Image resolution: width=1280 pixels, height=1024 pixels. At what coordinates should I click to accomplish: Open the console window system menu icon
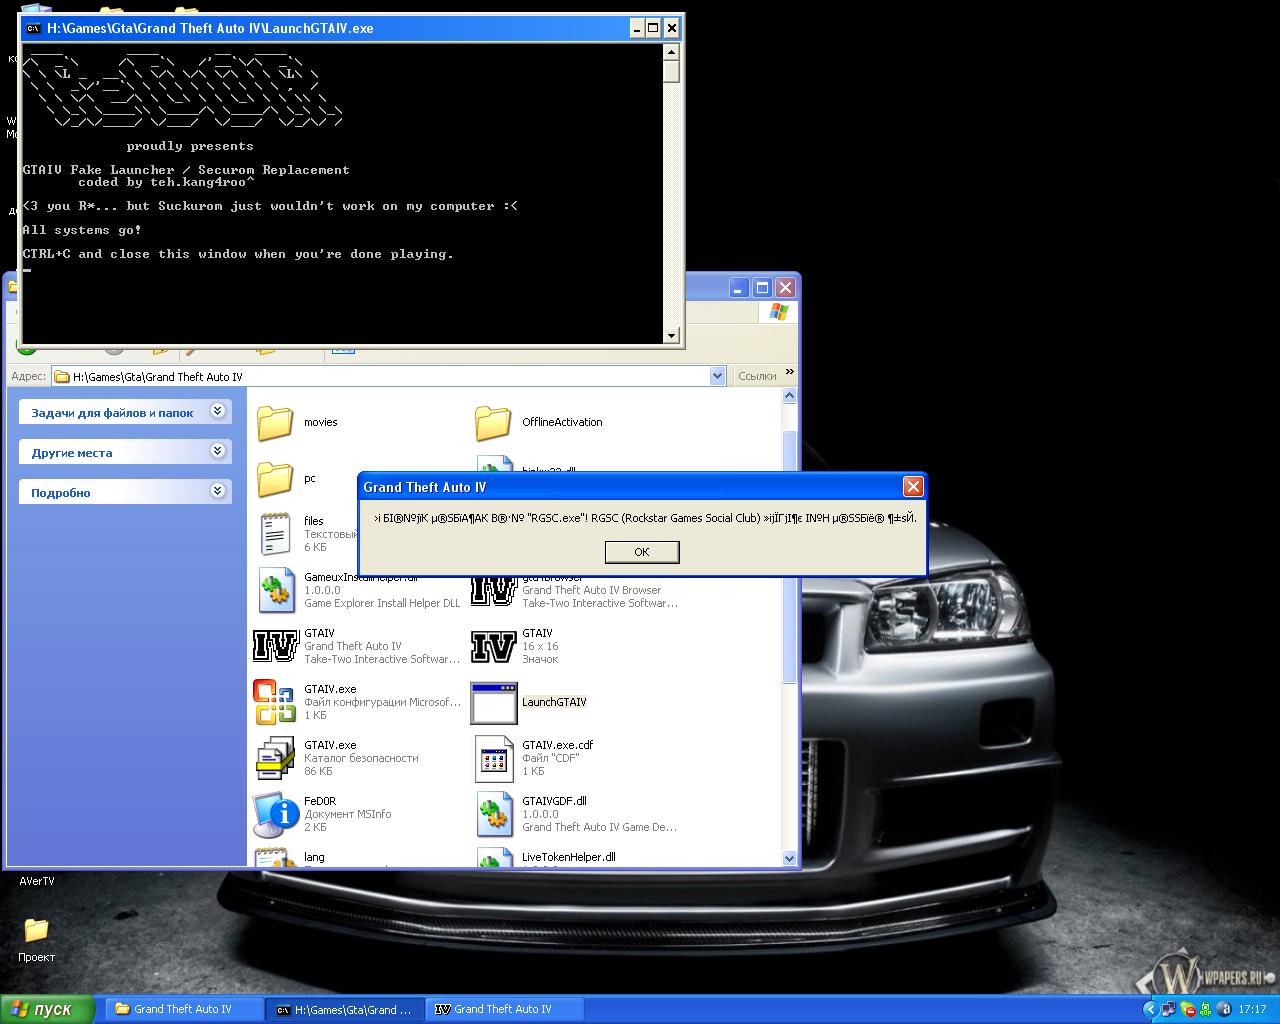[x=33, y=28]
